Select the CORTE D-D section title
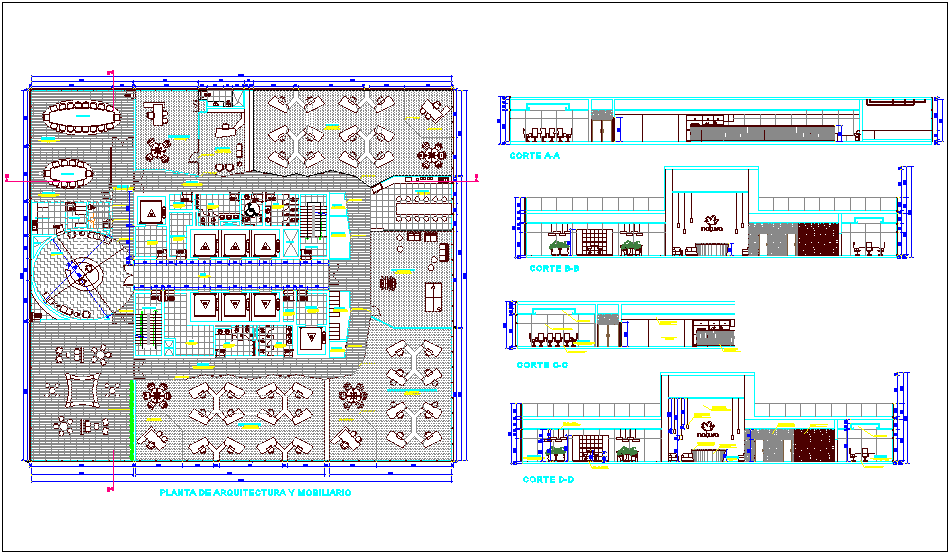This screenshot has width=950, height=554. tap(548, 479)
